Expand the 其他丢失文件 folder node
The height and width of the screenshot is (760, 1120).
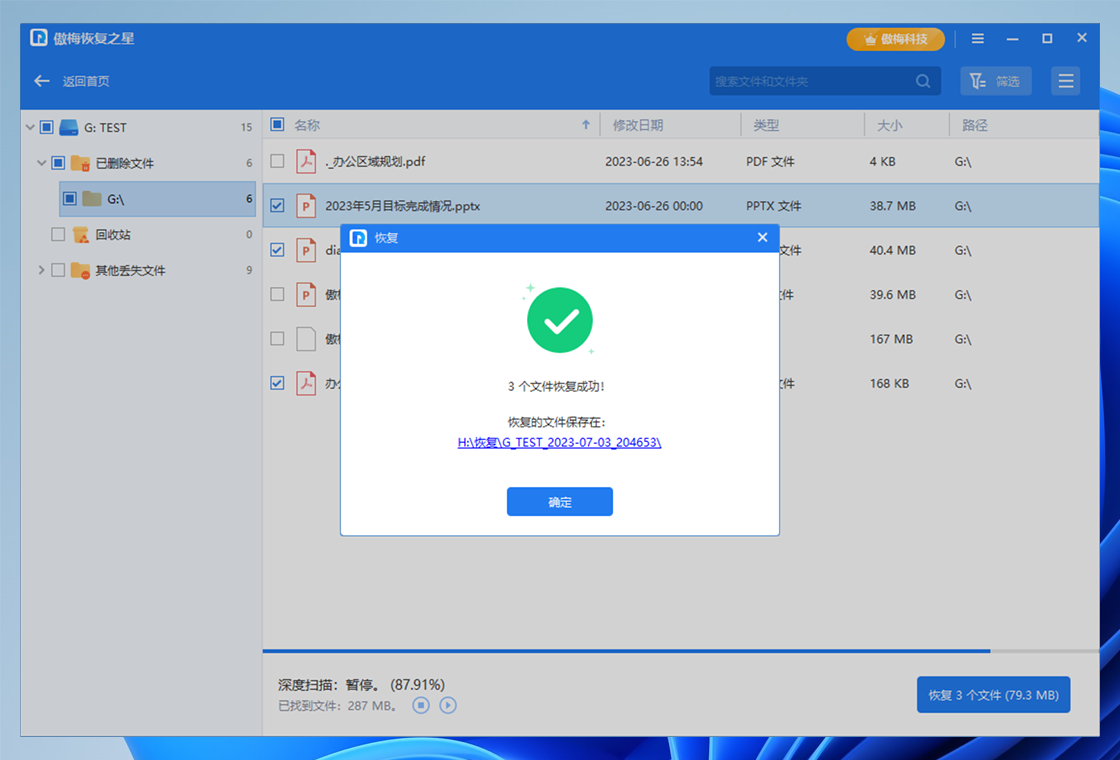tap(41, 270)
